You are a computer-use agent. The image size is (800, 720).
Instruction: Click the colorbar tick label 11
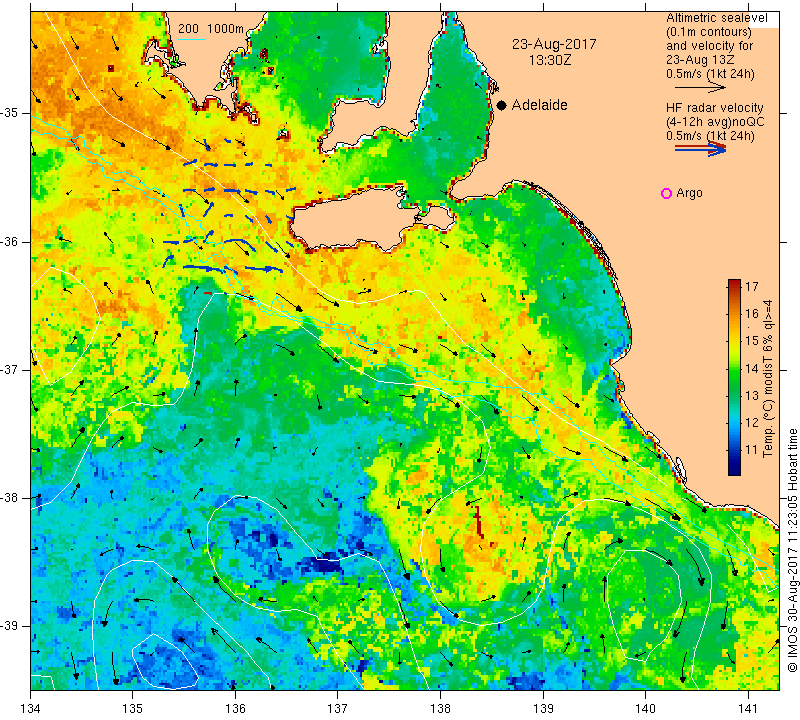coord(752,450)
